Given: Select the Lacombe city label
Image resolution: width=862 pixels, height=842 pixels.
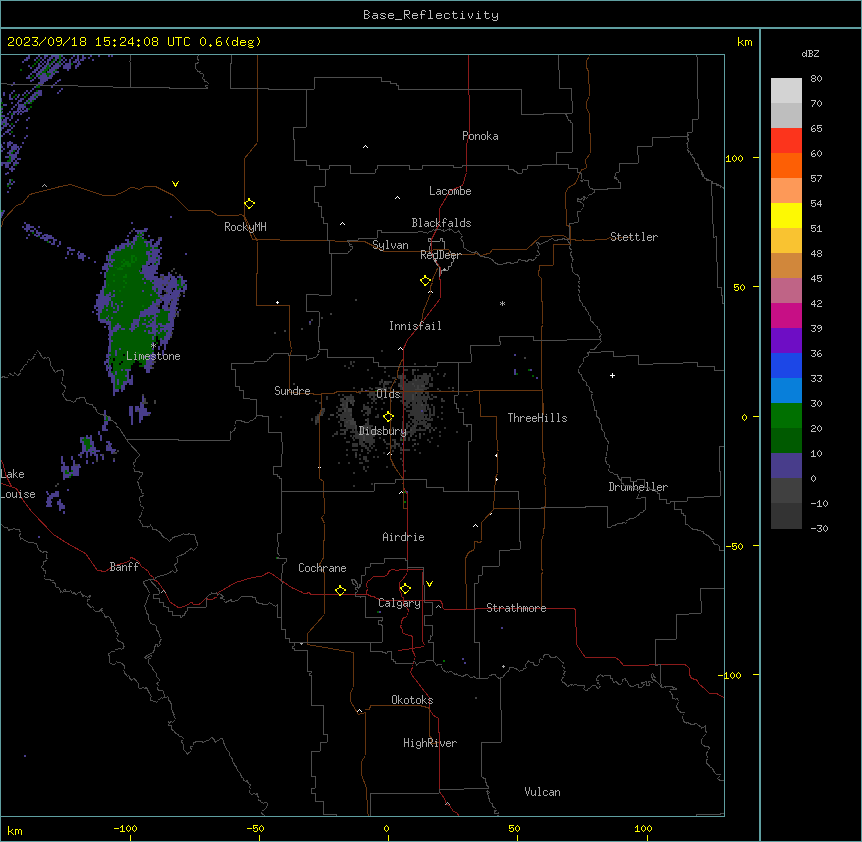Looking at the screenshot, I should tap(450, 191).
